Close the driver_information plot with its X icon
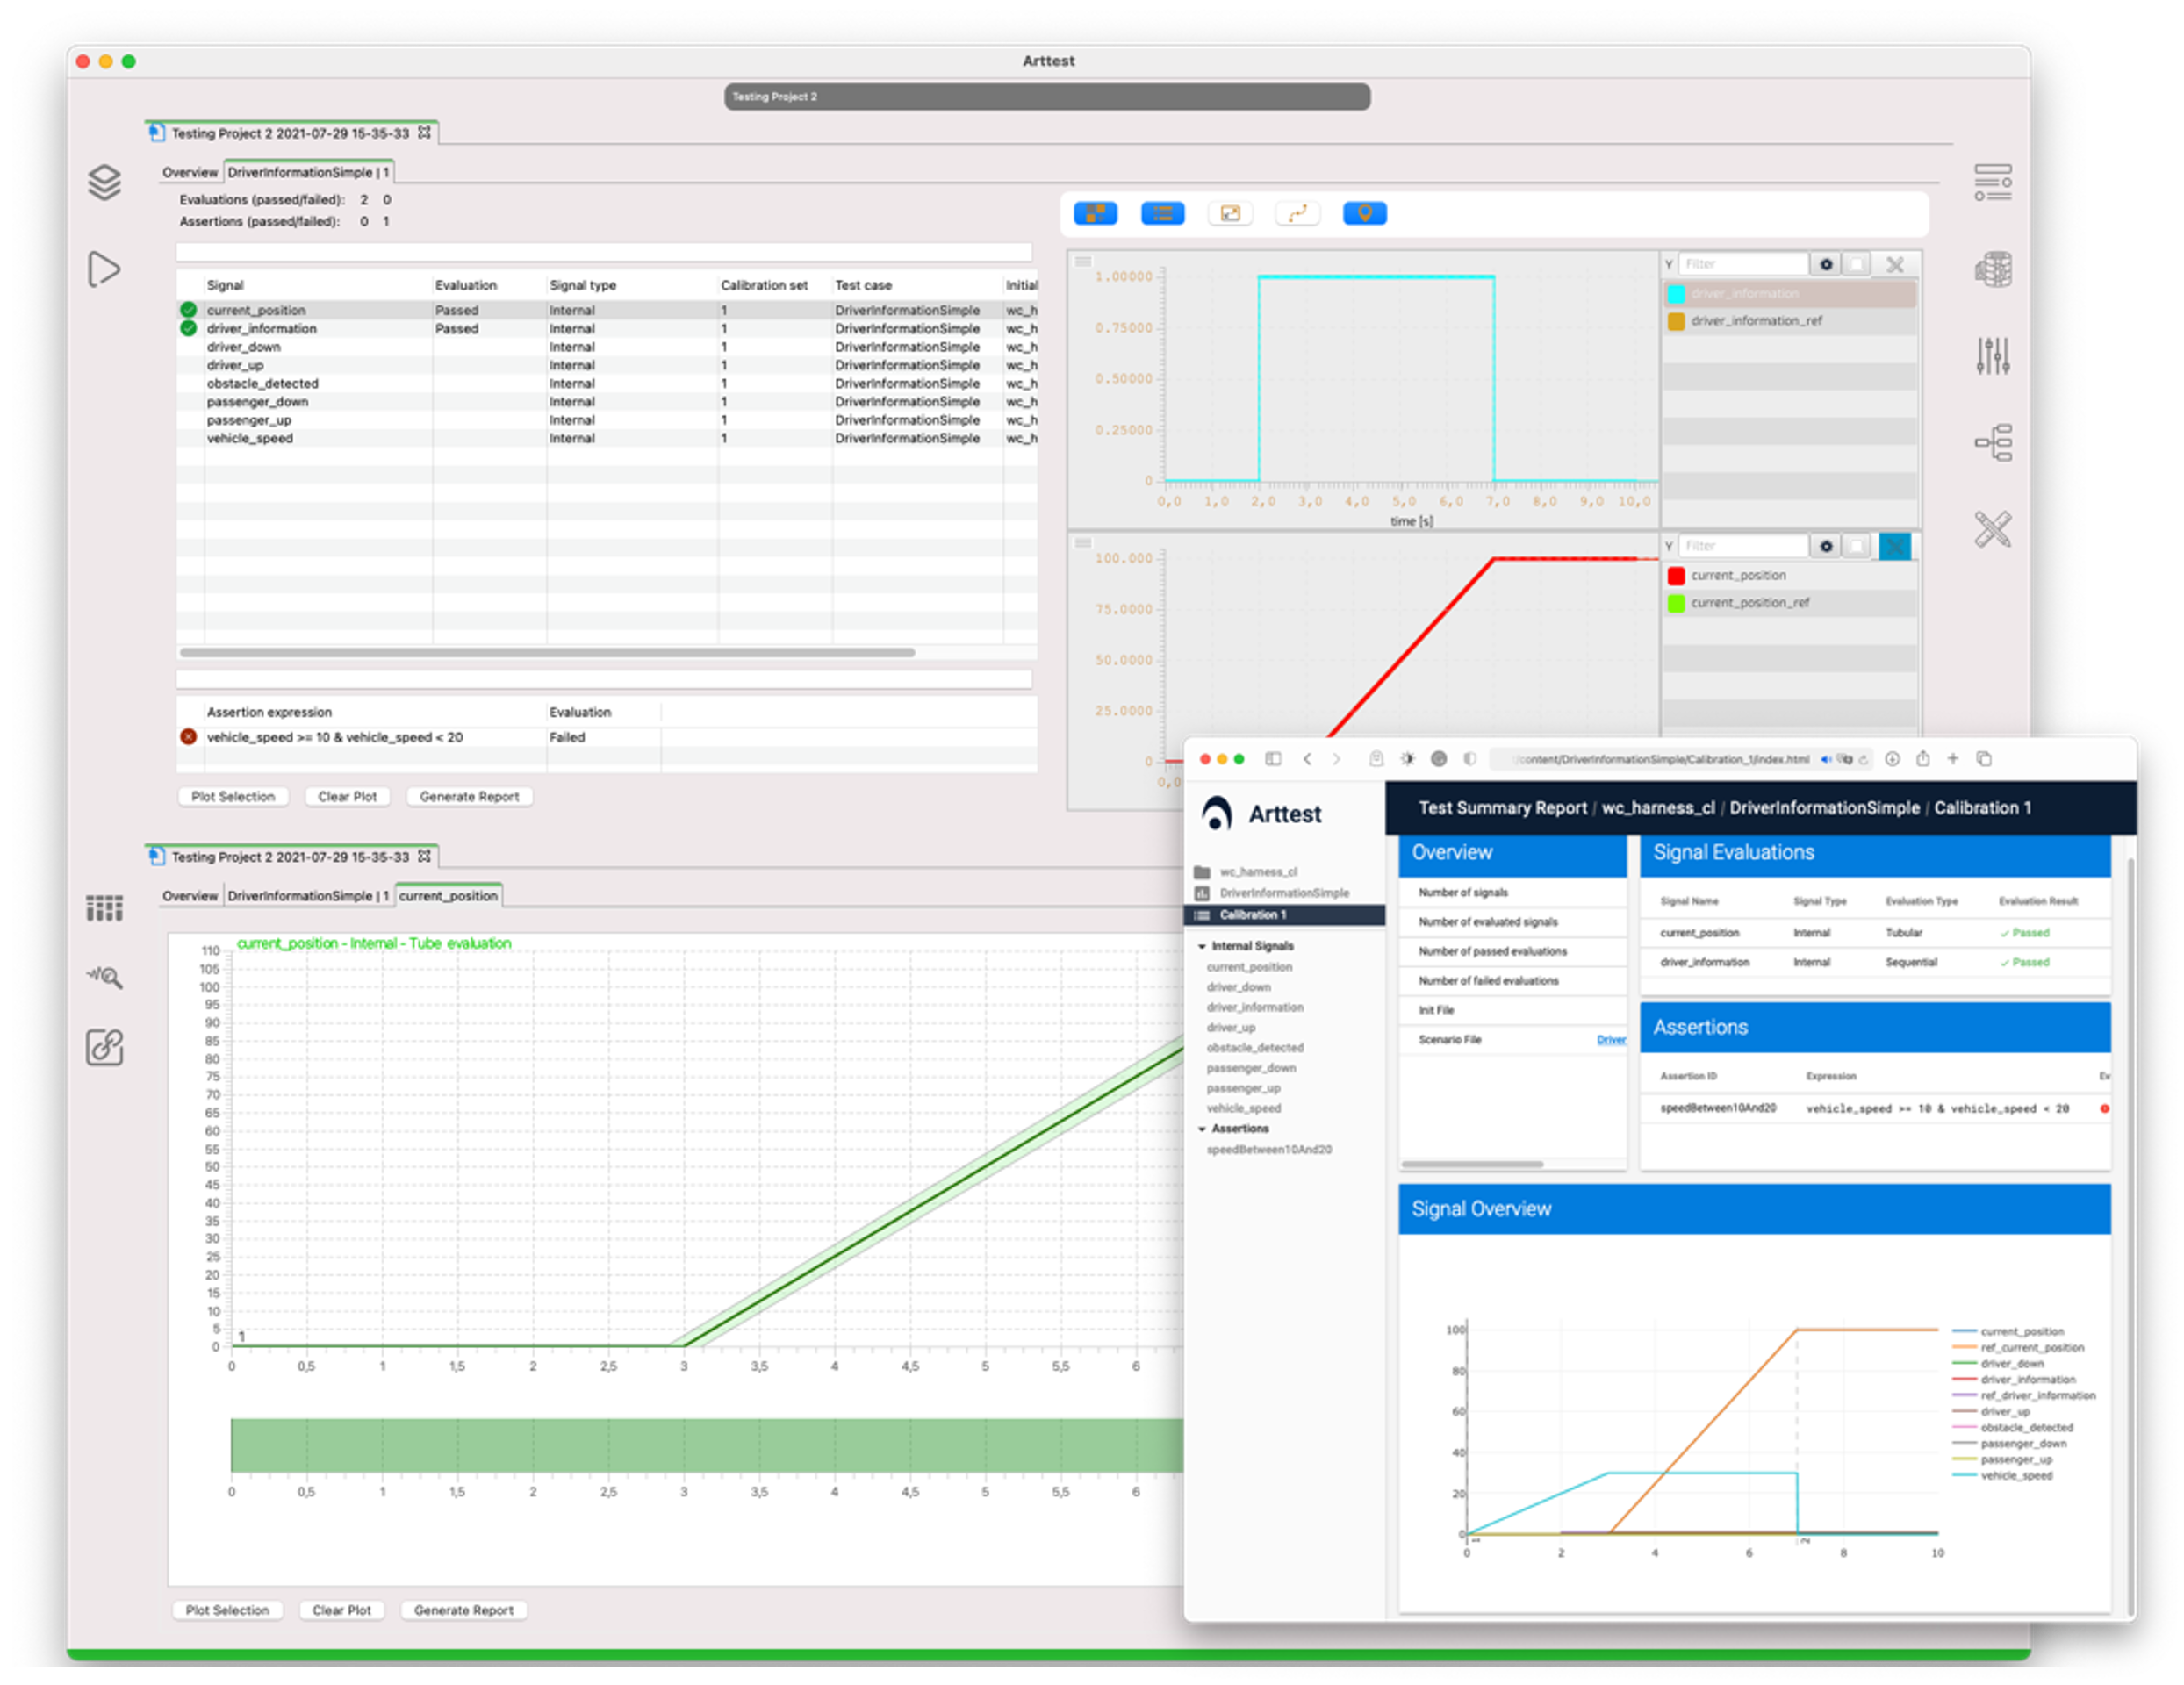Screen dimensions: 2184x1685 pos(1894,264)
